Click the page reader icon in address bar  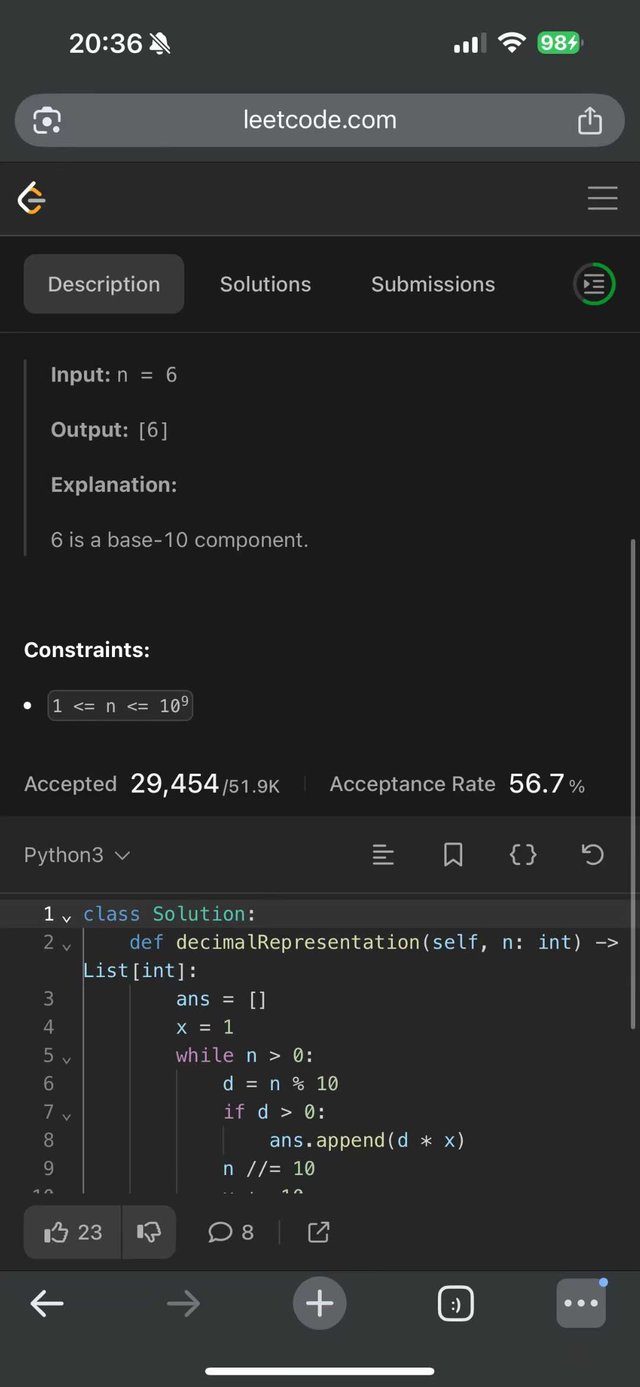[47, 121]
